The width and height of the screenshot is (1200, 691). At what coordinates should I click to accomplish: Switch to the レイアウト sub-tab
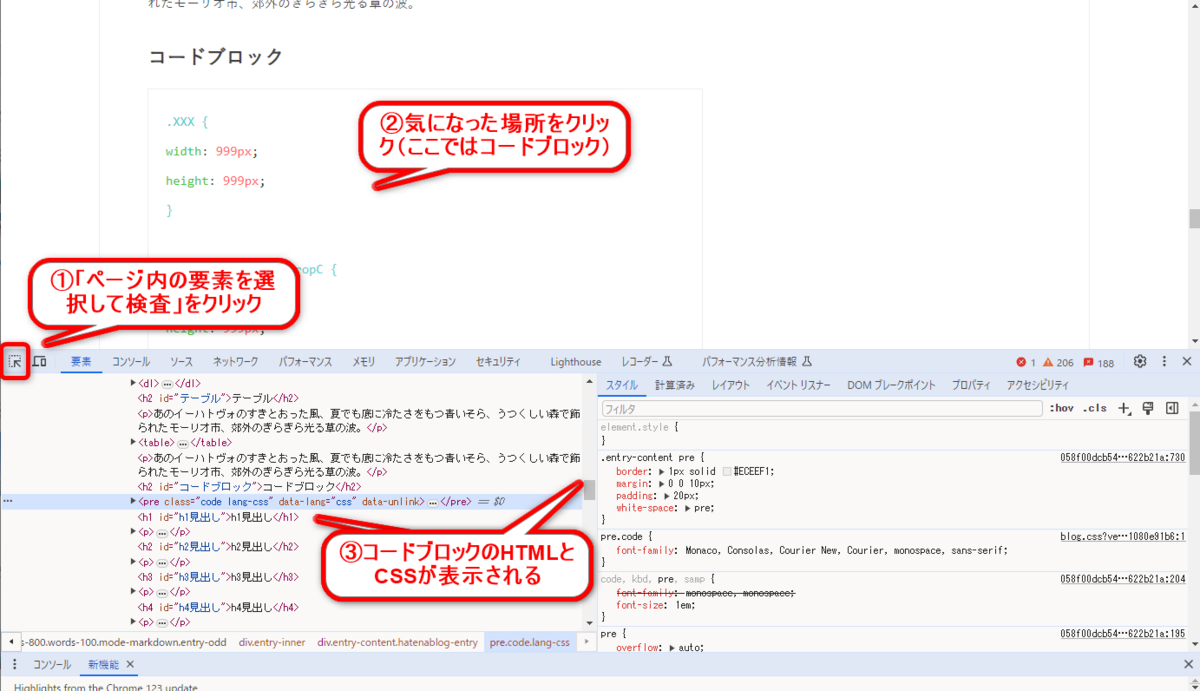click(x=731, y=385)
